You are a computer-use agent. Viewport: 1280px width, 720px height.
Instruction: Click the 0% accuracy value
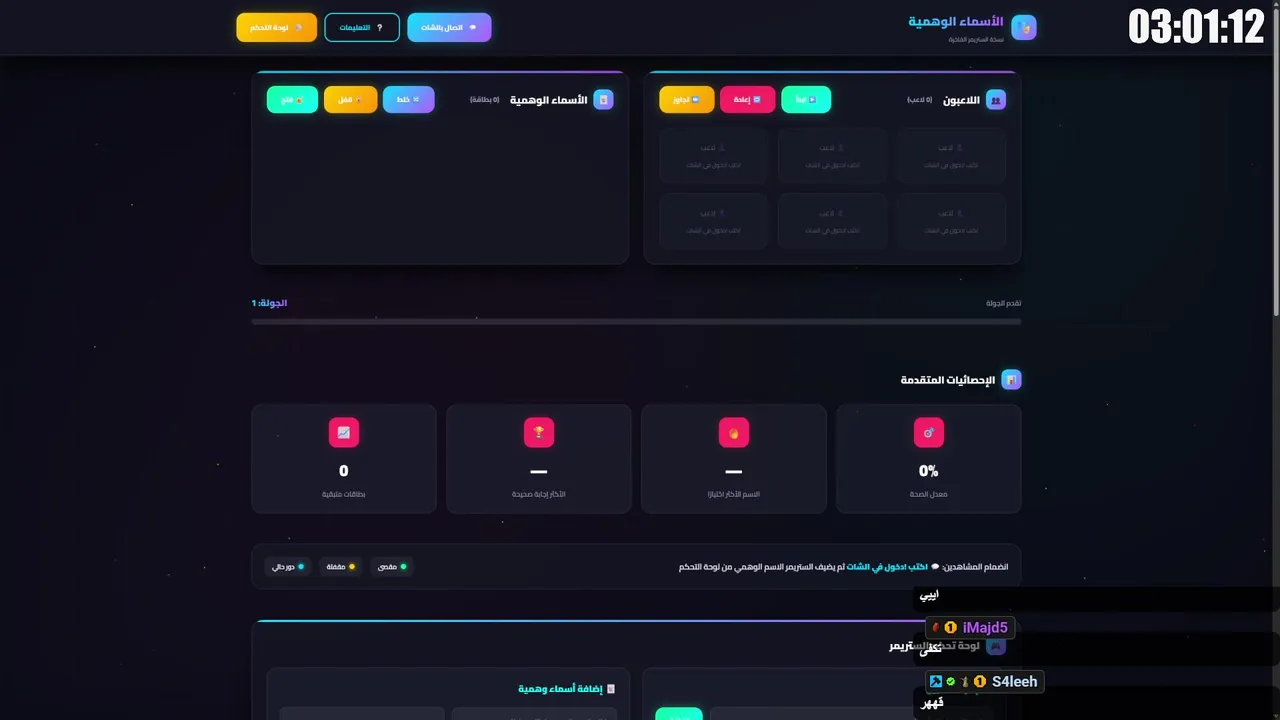pos(929,471)
